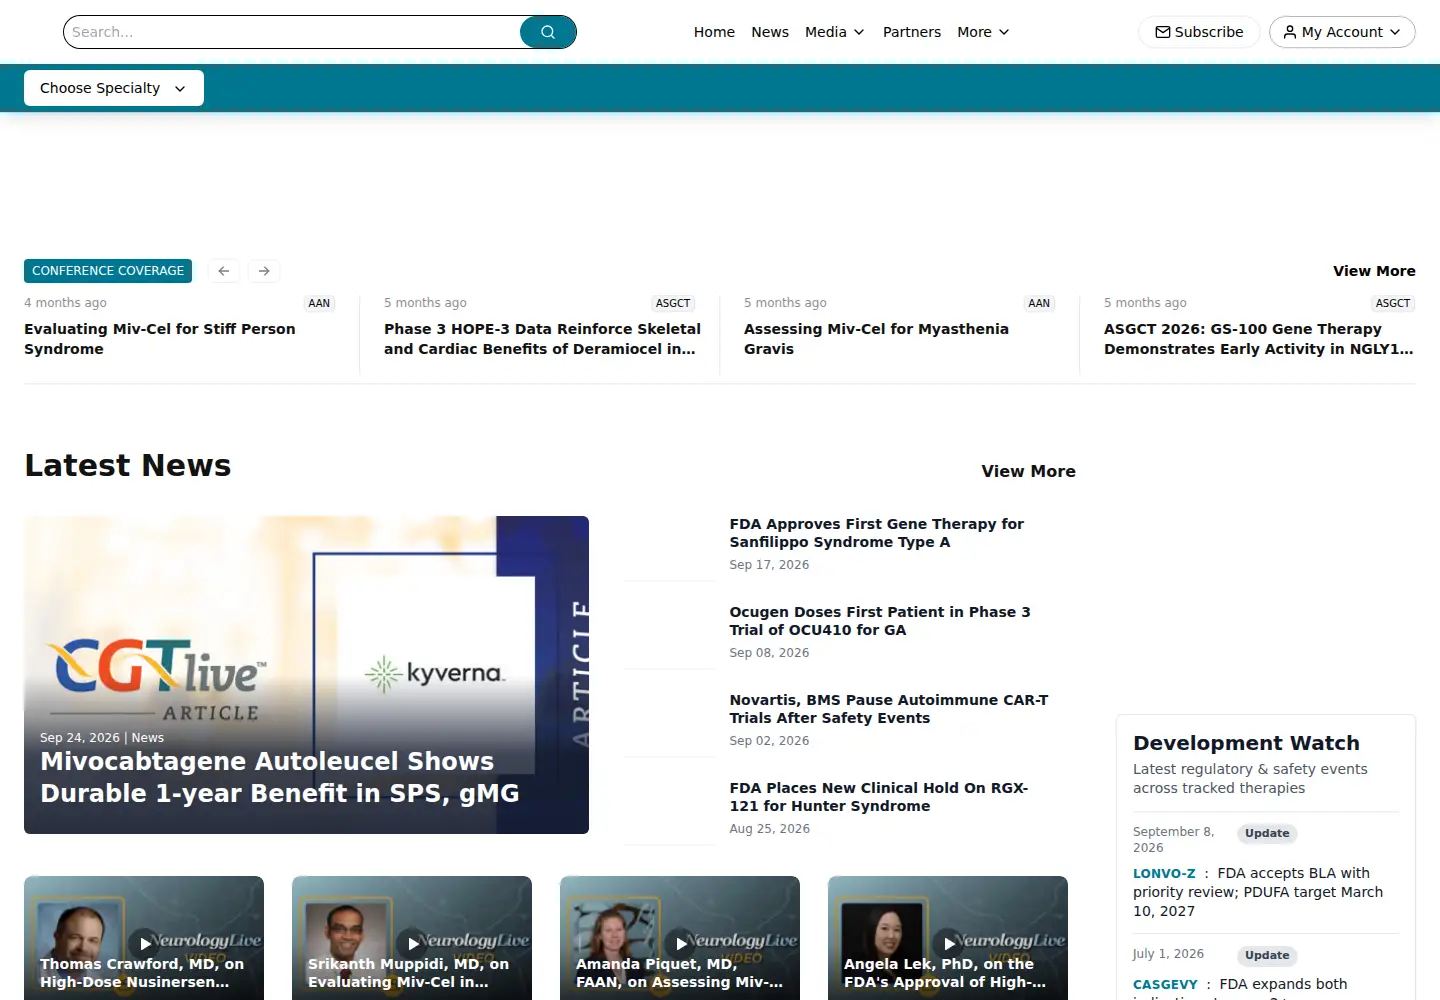Advance conference coverage with right arrow

point(264,271)
